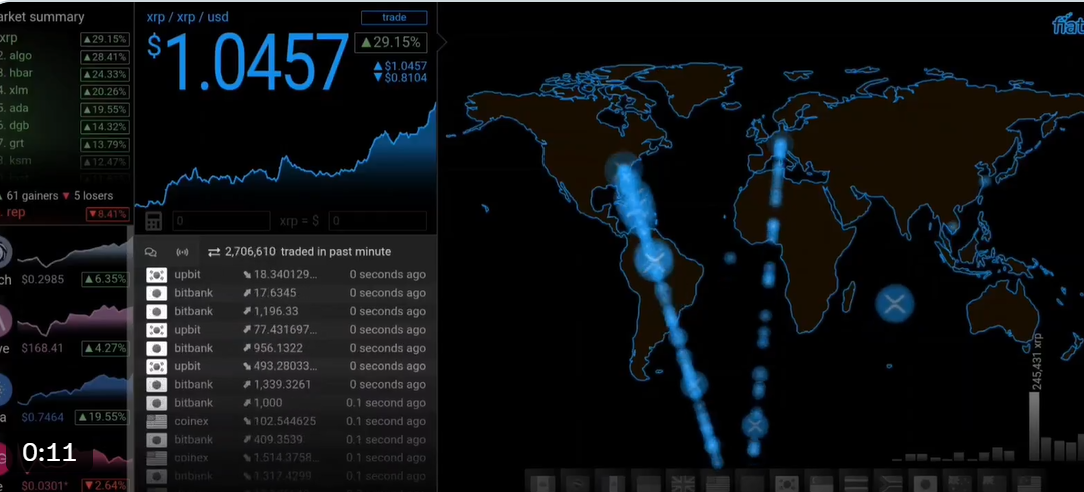Screen dimensions: 1084x492
Task: Click the xrp / xrp / usd pair title
Action: pyautogui.click(x=187, y=17)
